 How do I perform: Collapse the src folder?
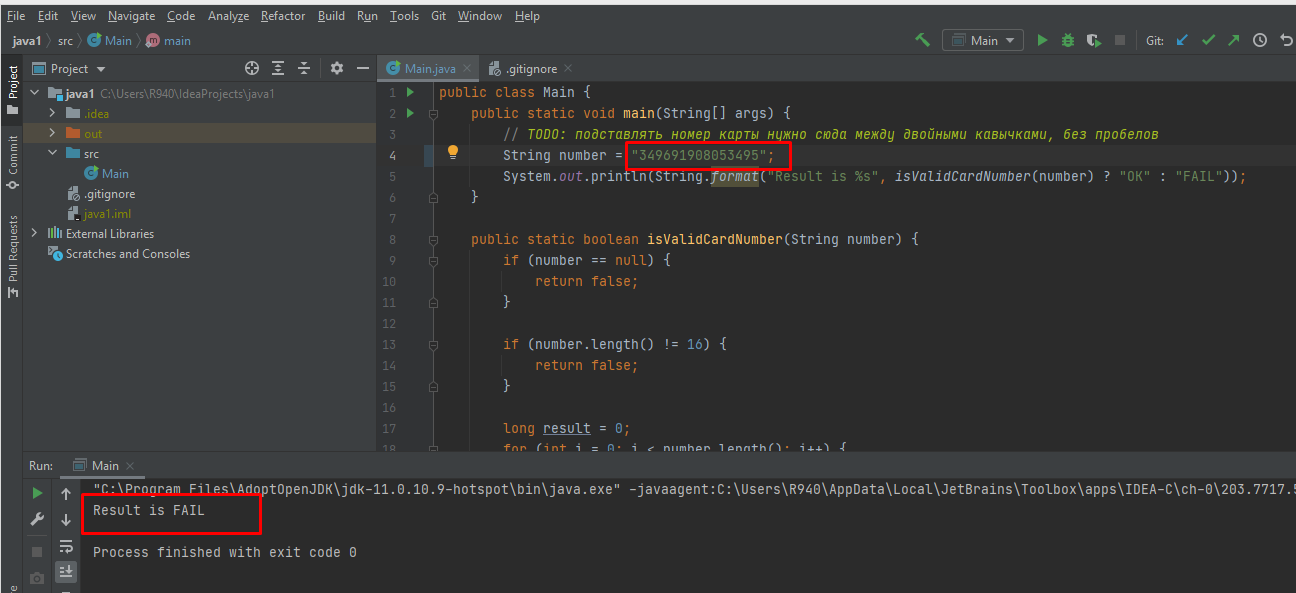[53, 153]
